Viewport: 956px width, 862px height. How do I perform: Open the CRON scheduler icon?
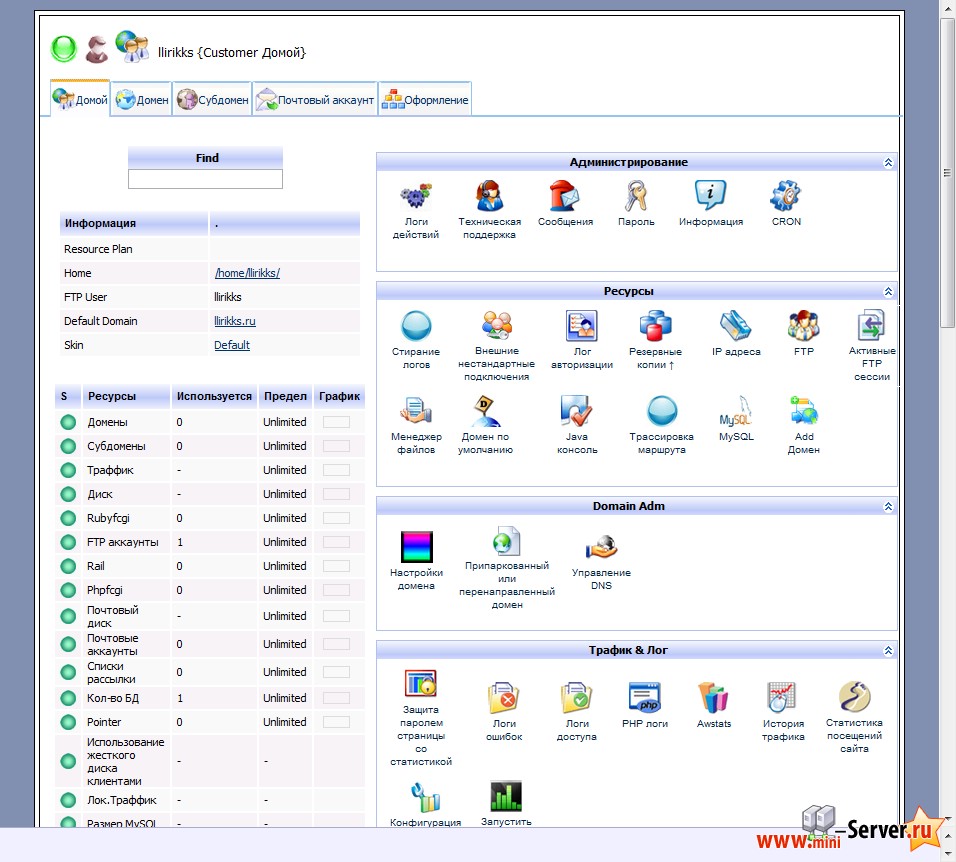point(786,196)
